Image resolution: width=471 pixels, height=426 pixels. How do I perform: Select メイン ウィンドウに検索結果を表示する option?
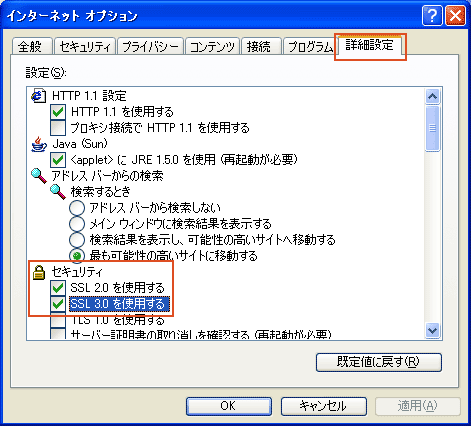(x=77, y=224)
